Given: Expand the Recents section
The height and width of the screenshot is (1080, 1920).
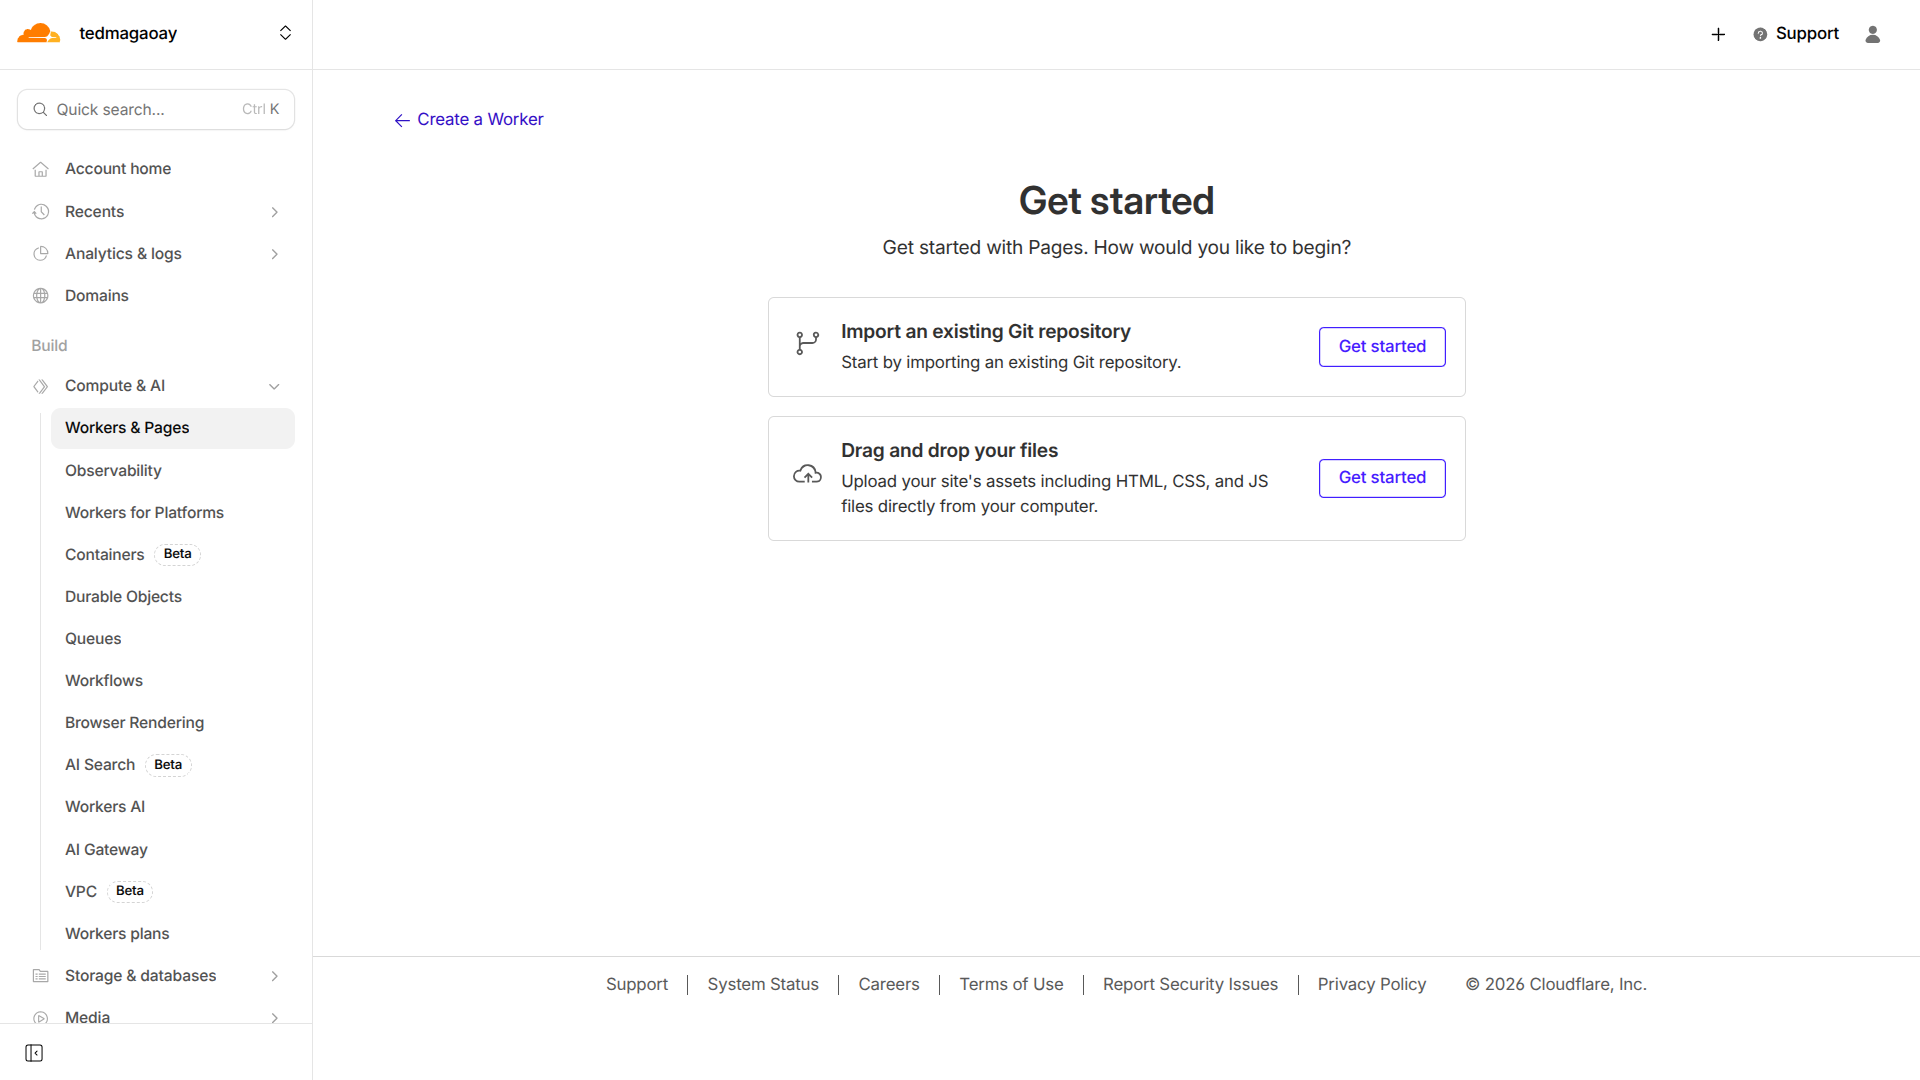Looking at the screenshot, I should [274, 212].
